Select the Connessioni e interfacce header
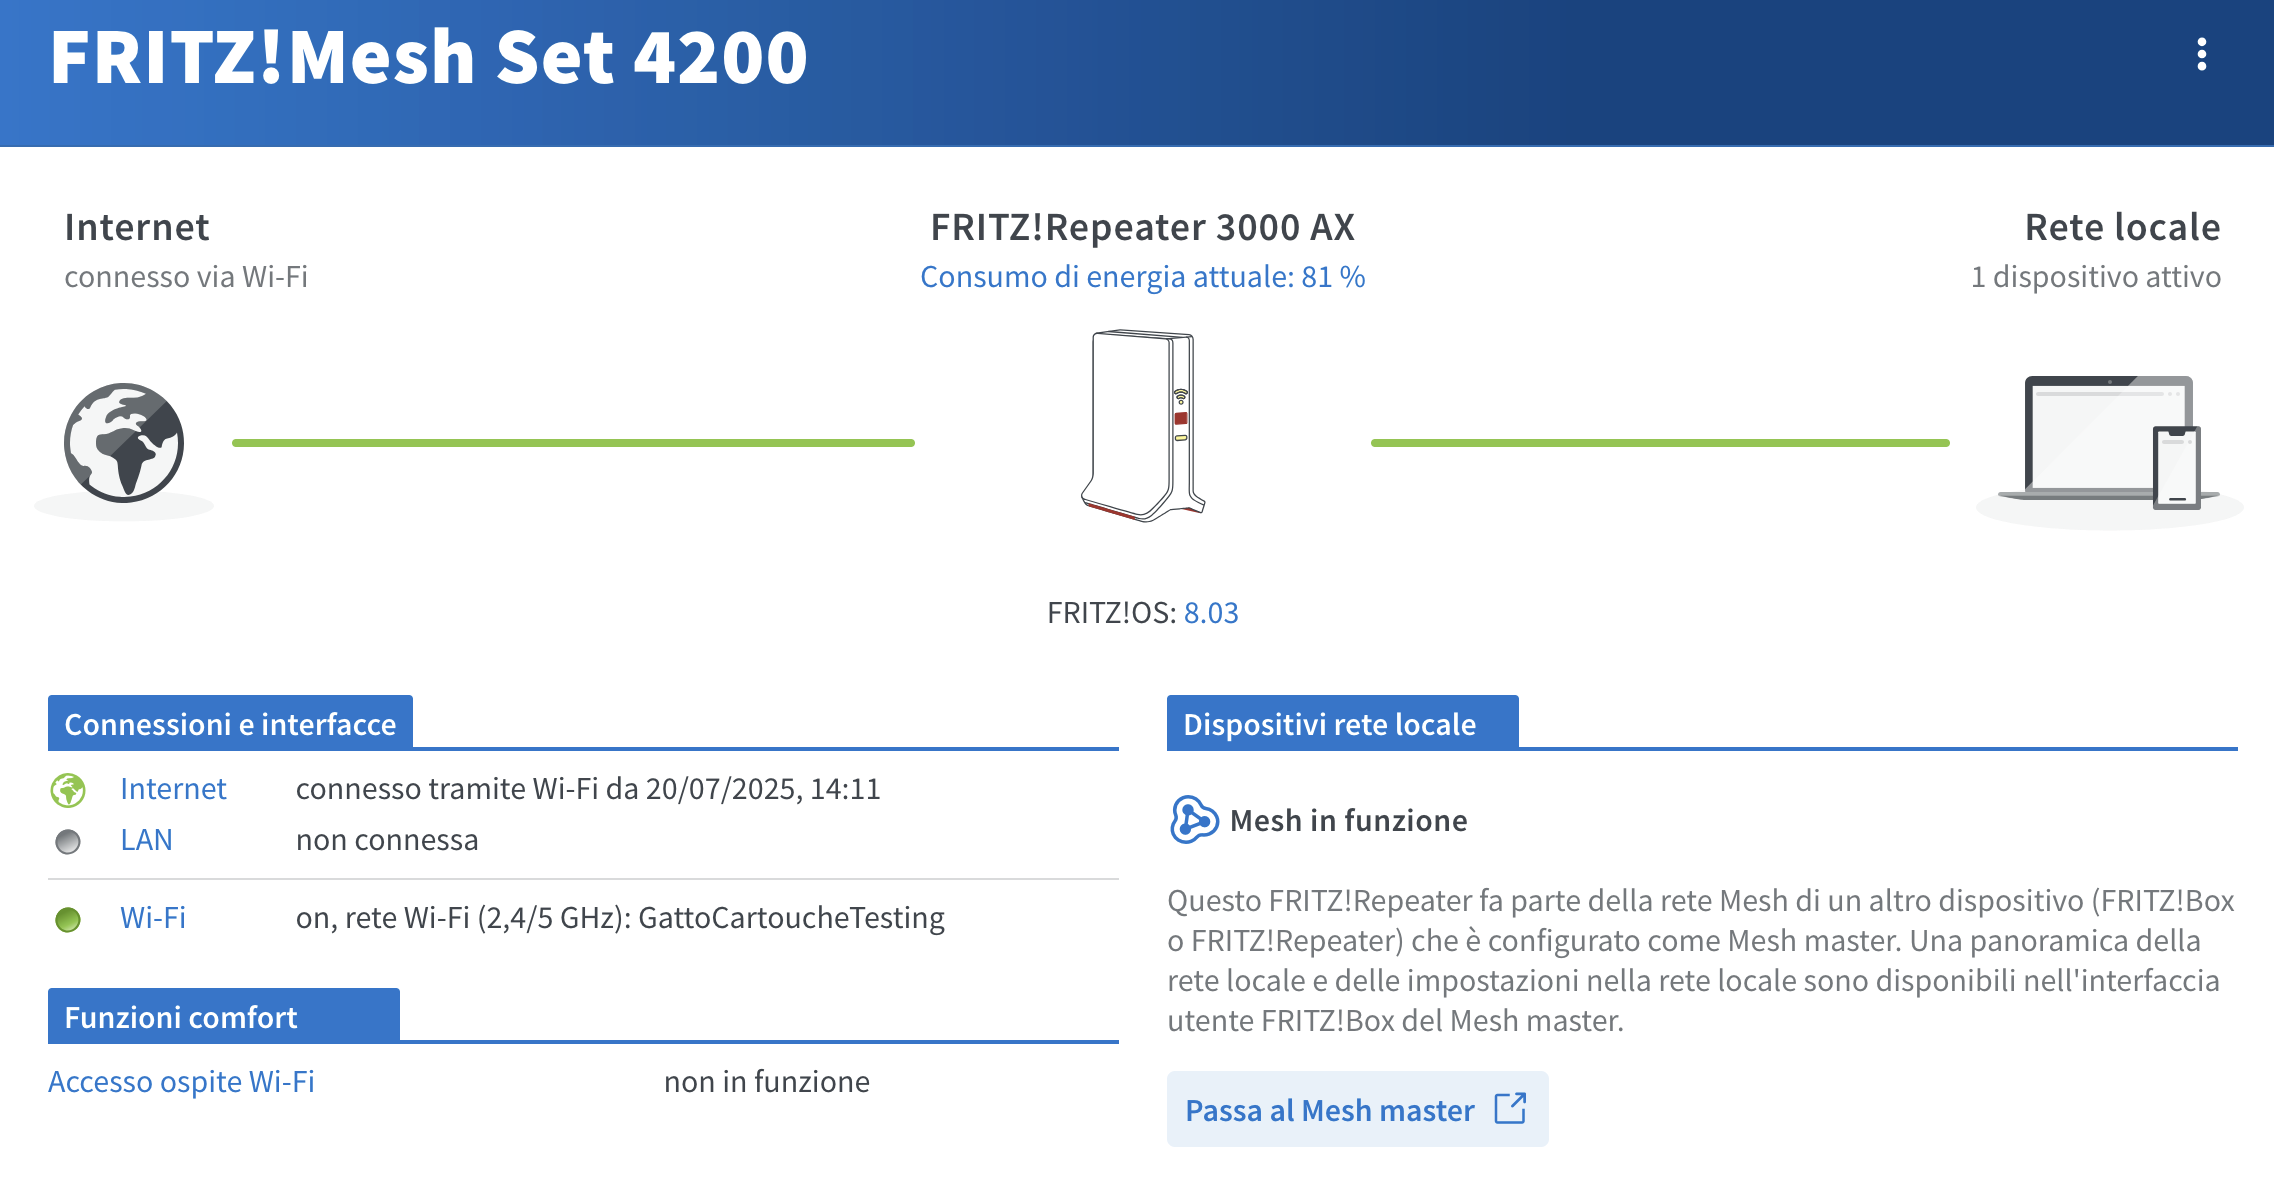Image resolution: width=2274 pixels, height=1198 pixels. click(230, 723)
